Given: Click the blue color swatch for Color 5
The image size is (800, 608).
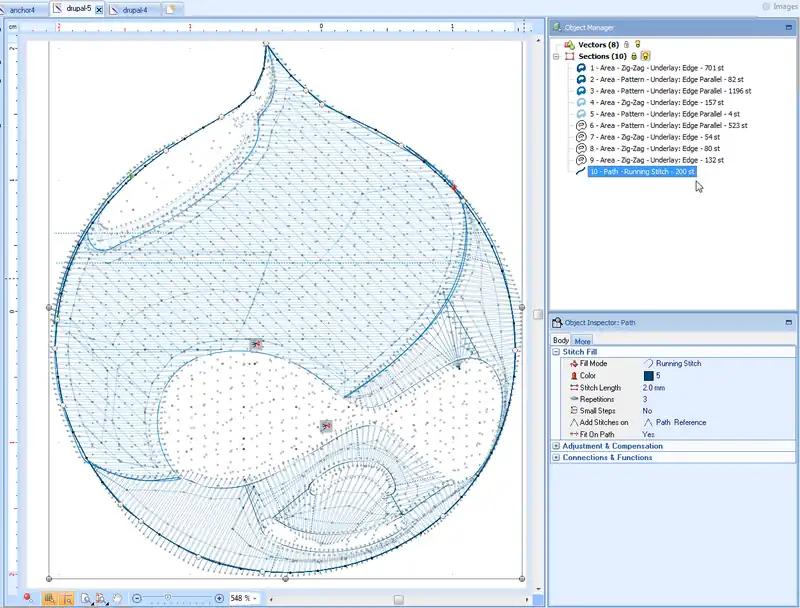Looking at the screenshot, I should tap(648, 376).
